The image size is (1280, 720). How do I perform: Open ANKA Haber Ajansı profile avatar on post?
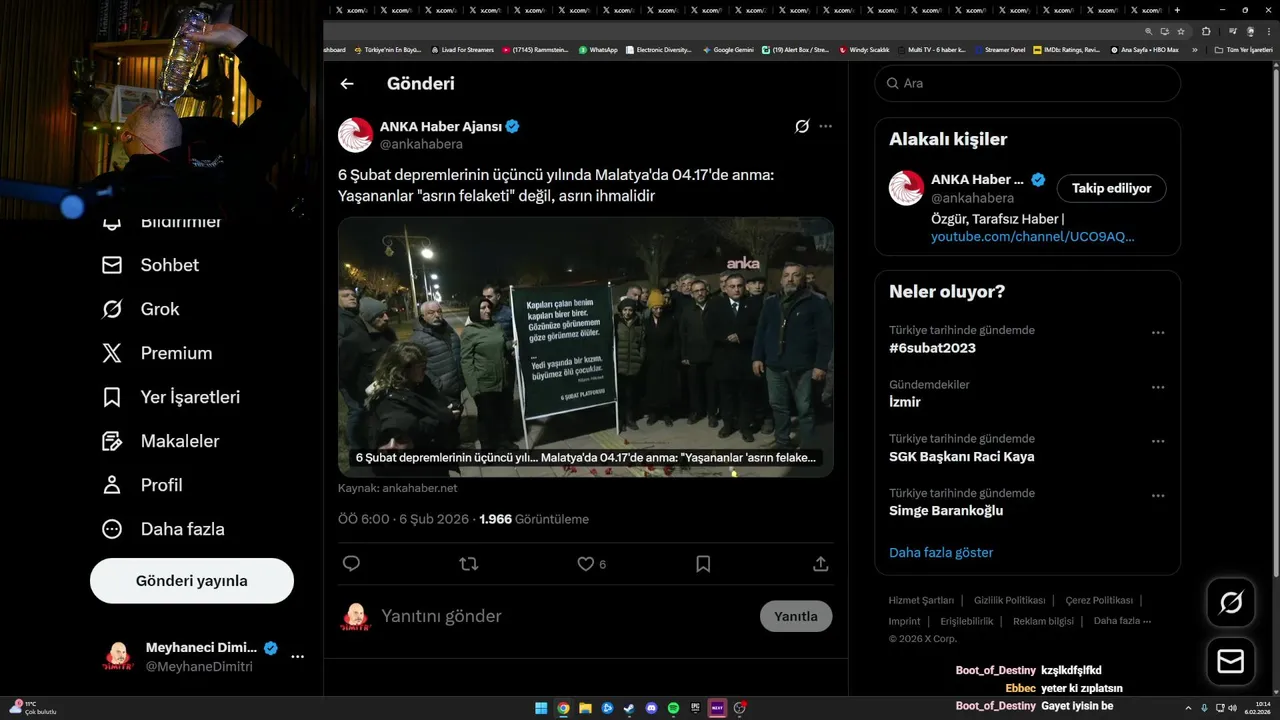pyautogui.click(x=355, y=135)
